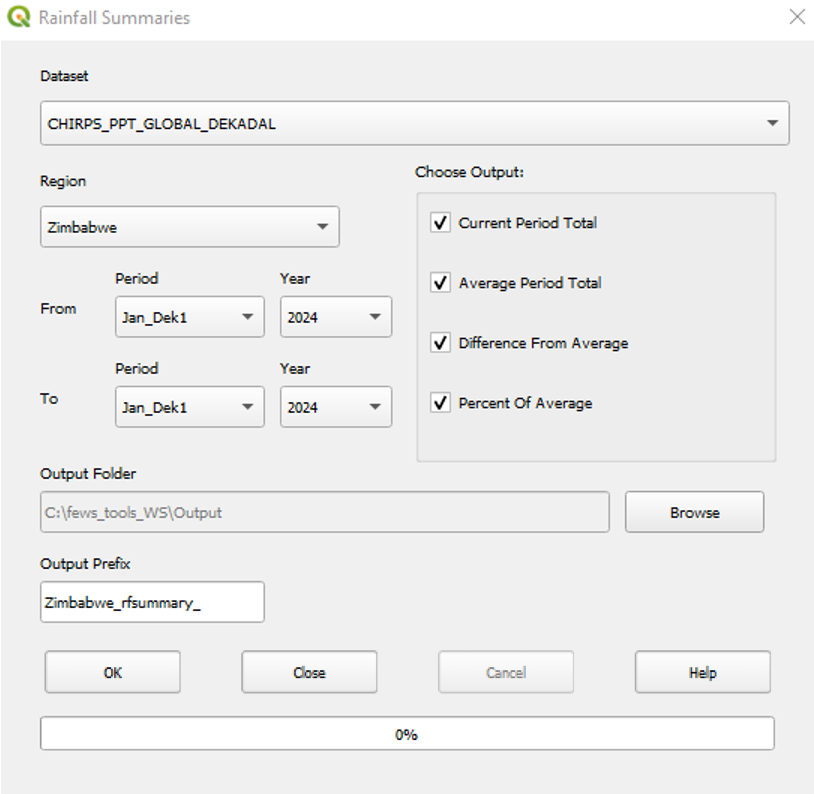Click the QGIS logo in title bar
Image resolution: width=814 pixels, height=794 pixels.
pos(20,18)
